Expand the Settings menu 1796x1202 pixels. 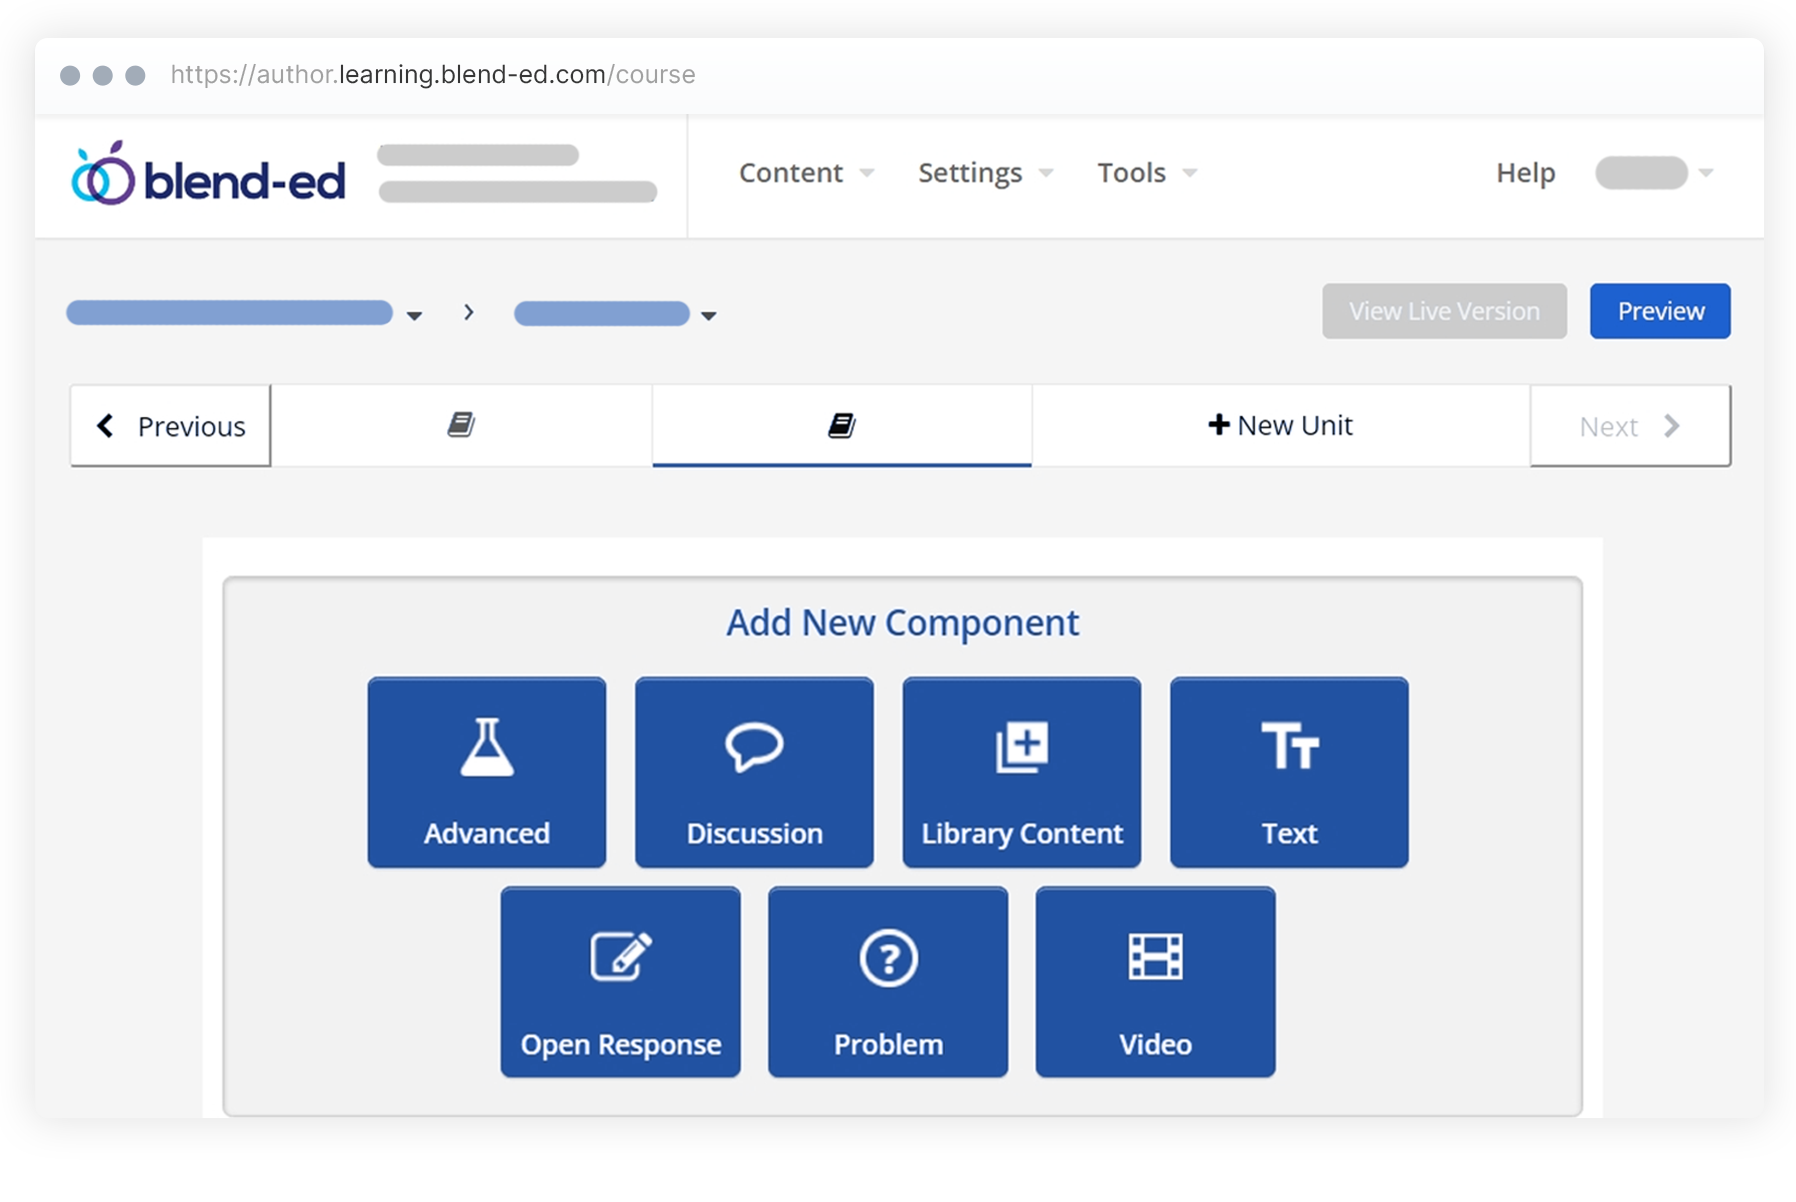pyautogui.click(x=985, y=173)
